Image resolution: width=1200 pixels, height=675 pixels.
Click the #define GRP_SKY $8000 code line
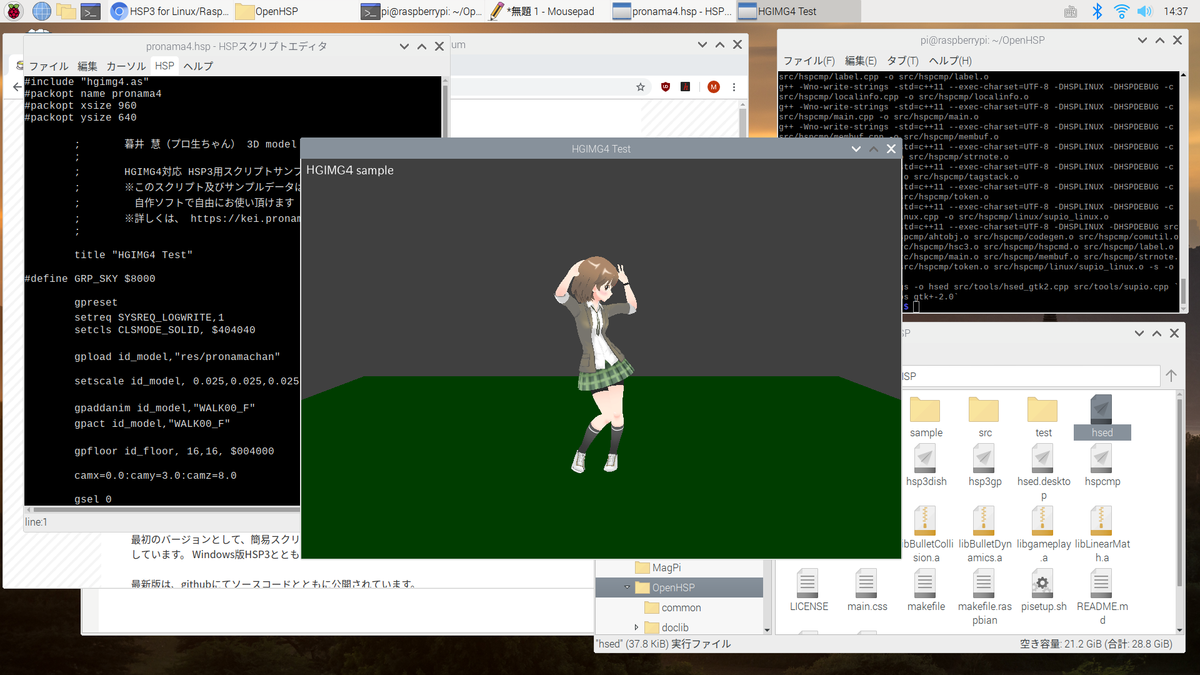coord(90,279)
